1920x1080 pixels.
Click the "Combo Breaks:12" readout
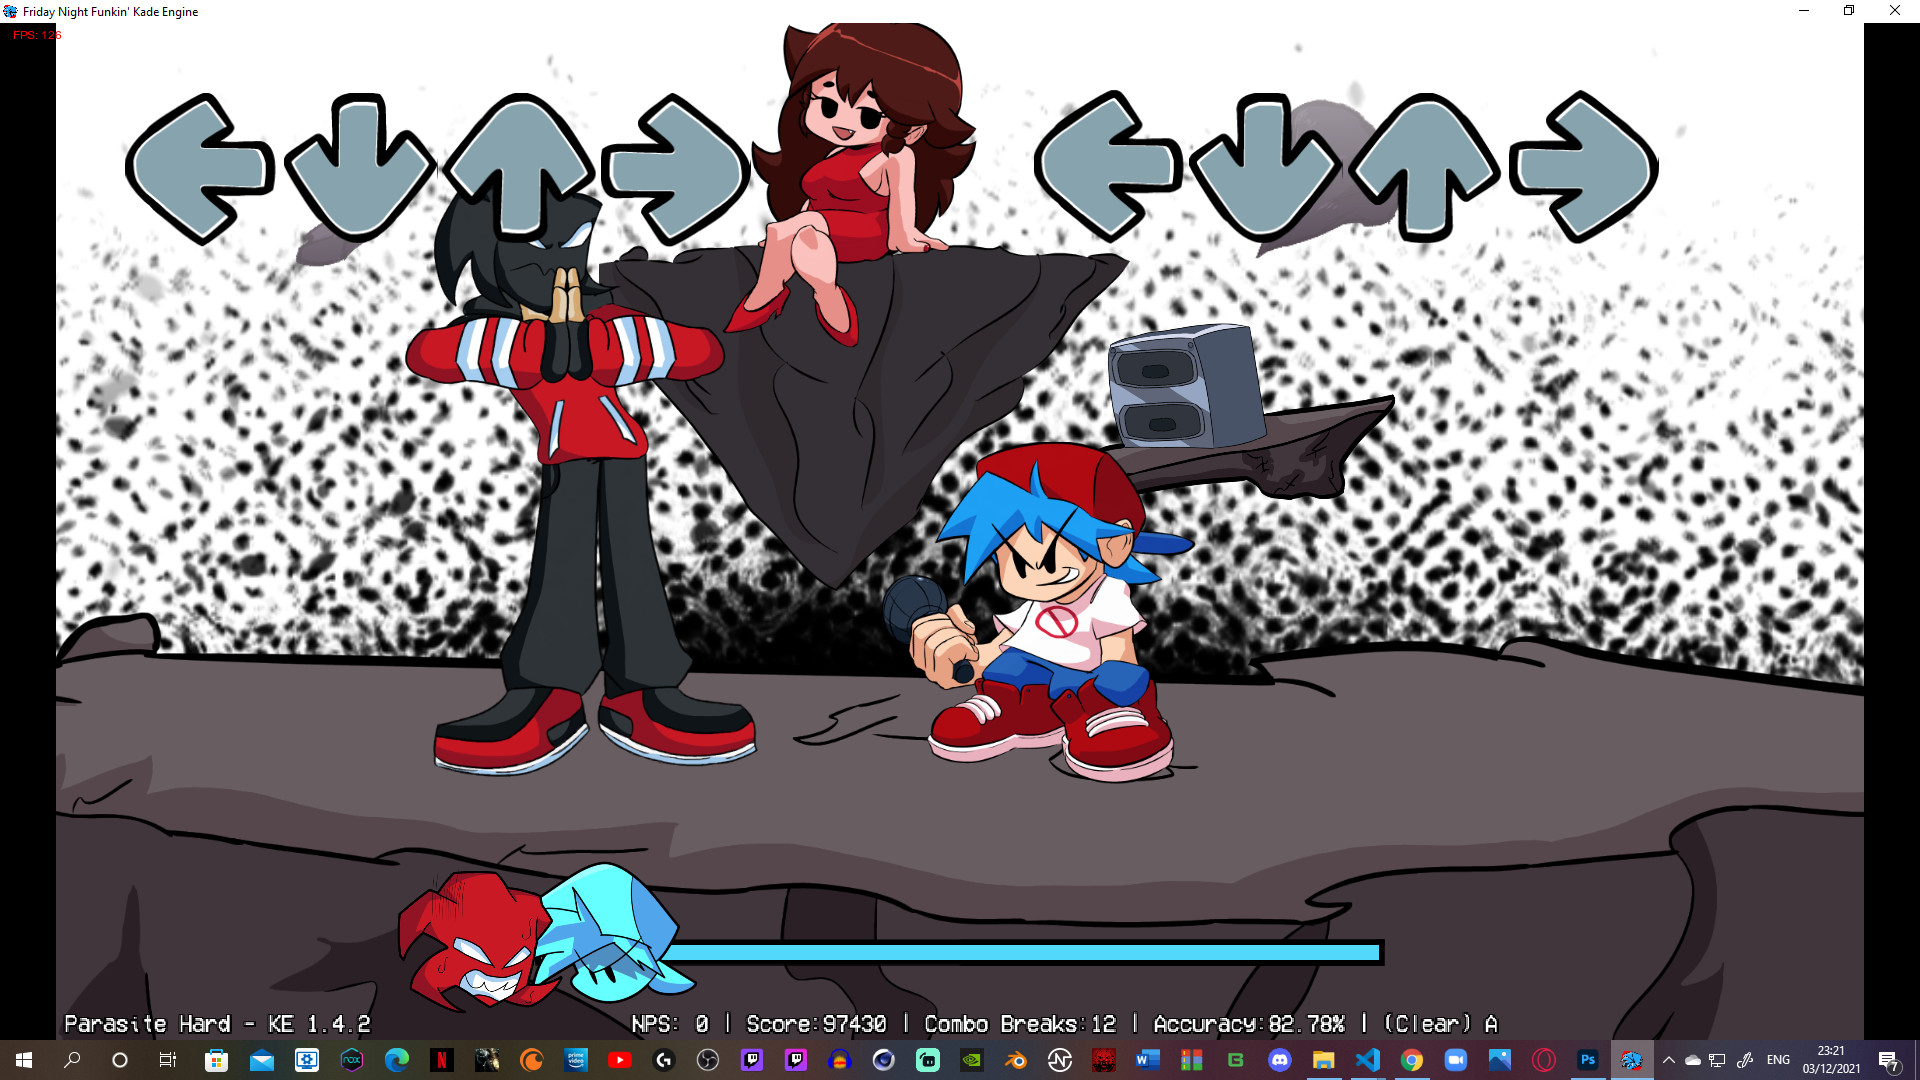pos(1020,1024)
